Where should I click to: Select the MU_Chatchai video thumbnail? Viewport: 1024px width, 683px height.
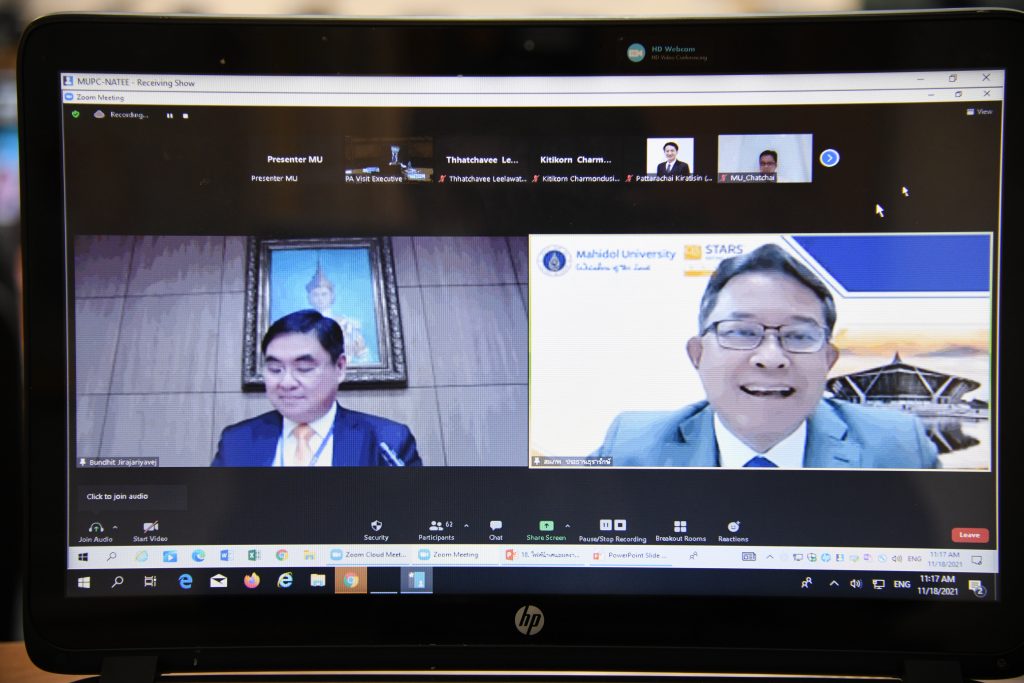pyautogui.click(x=764, y=158)
